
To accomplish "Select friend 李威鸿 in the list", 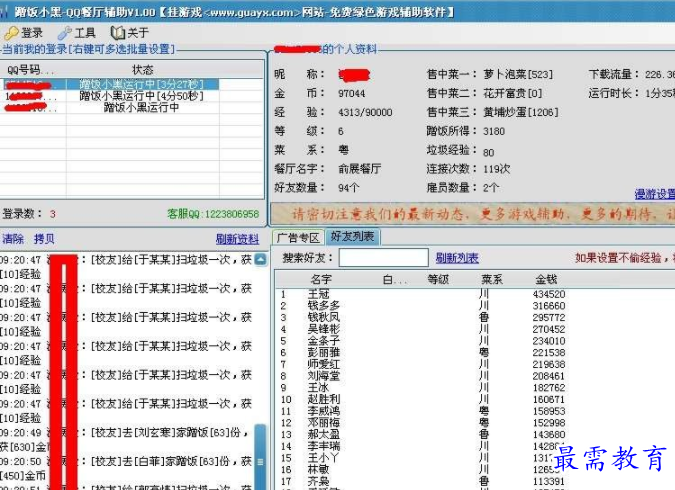I will coord(324,411).
